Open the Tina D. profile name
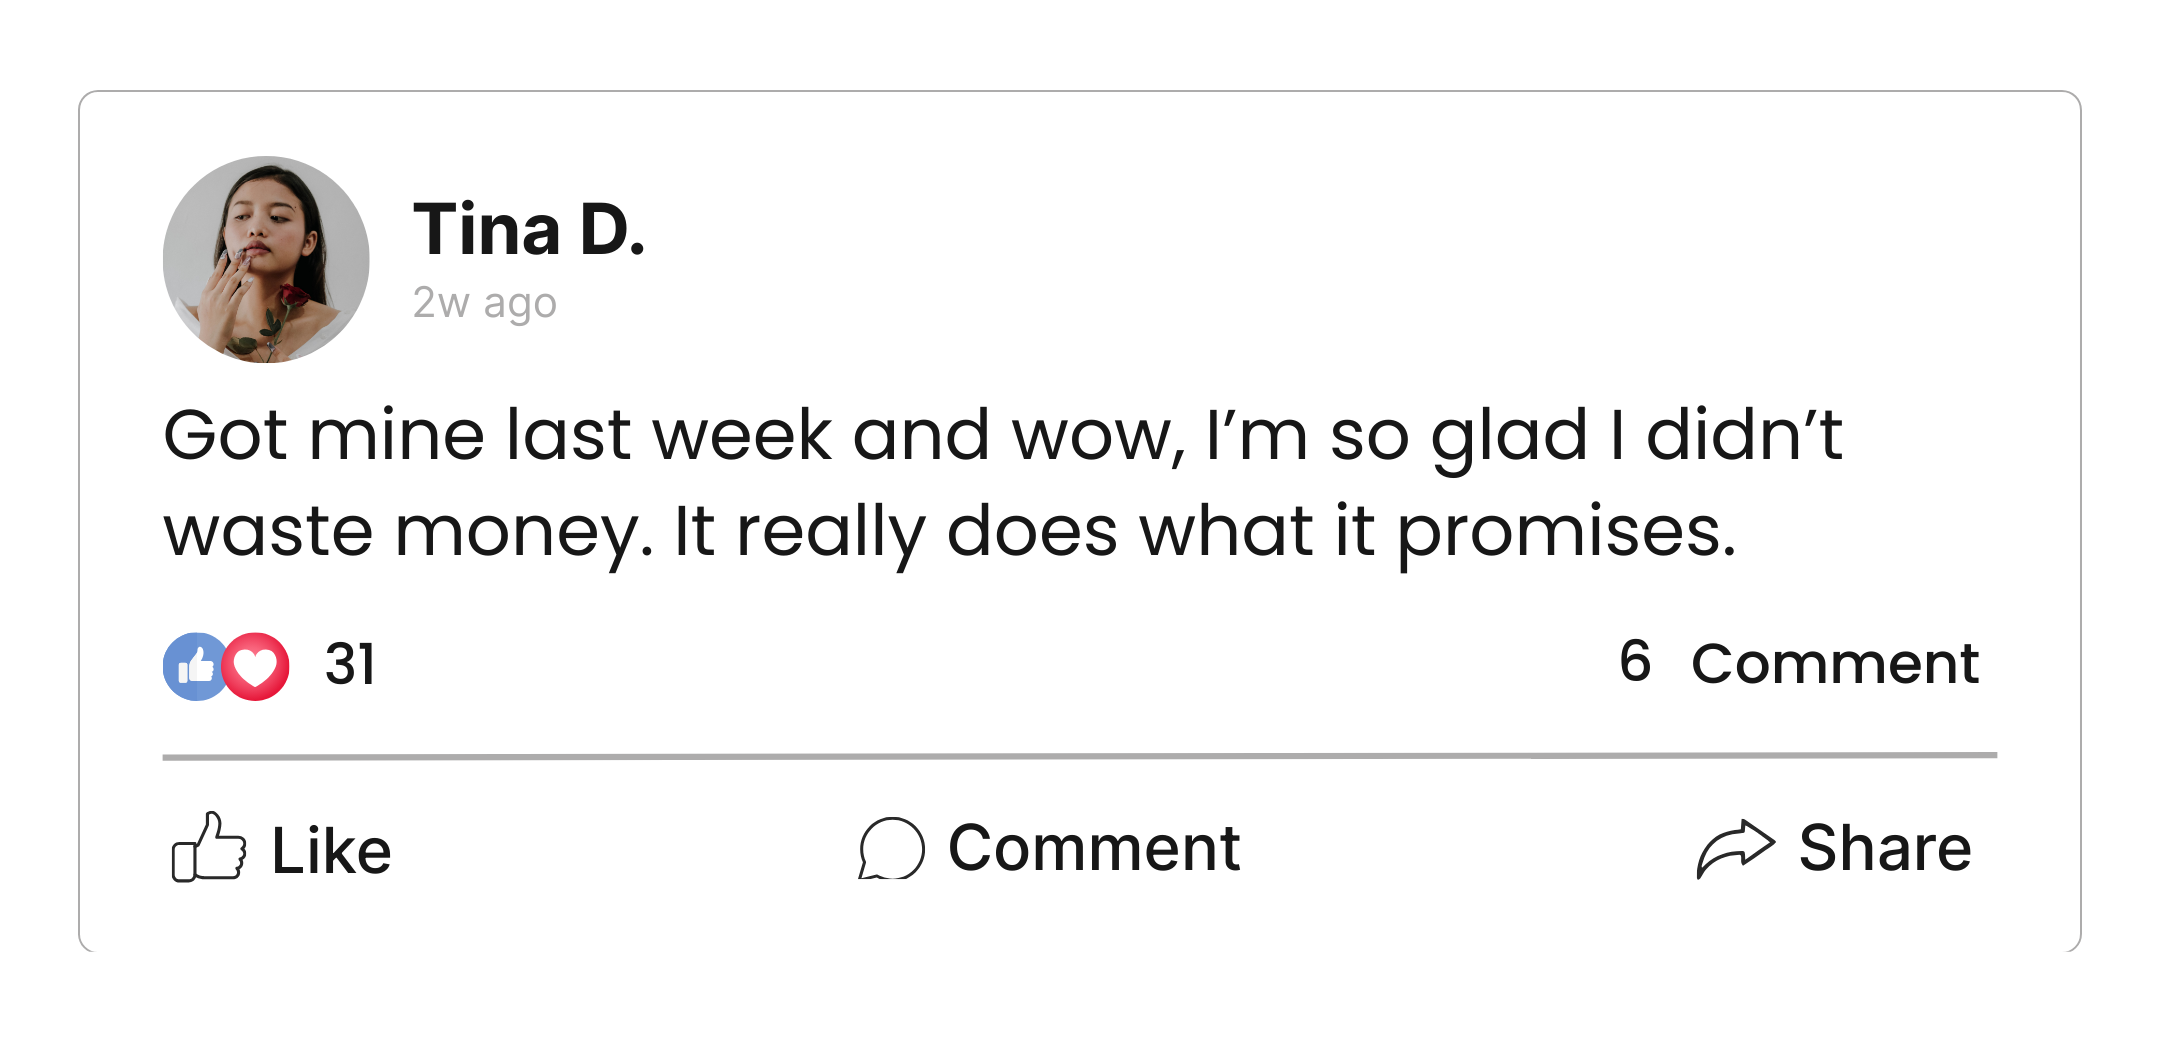Image resolution: width=2160 pixels, height=1041 pixels. pos(528,230)
